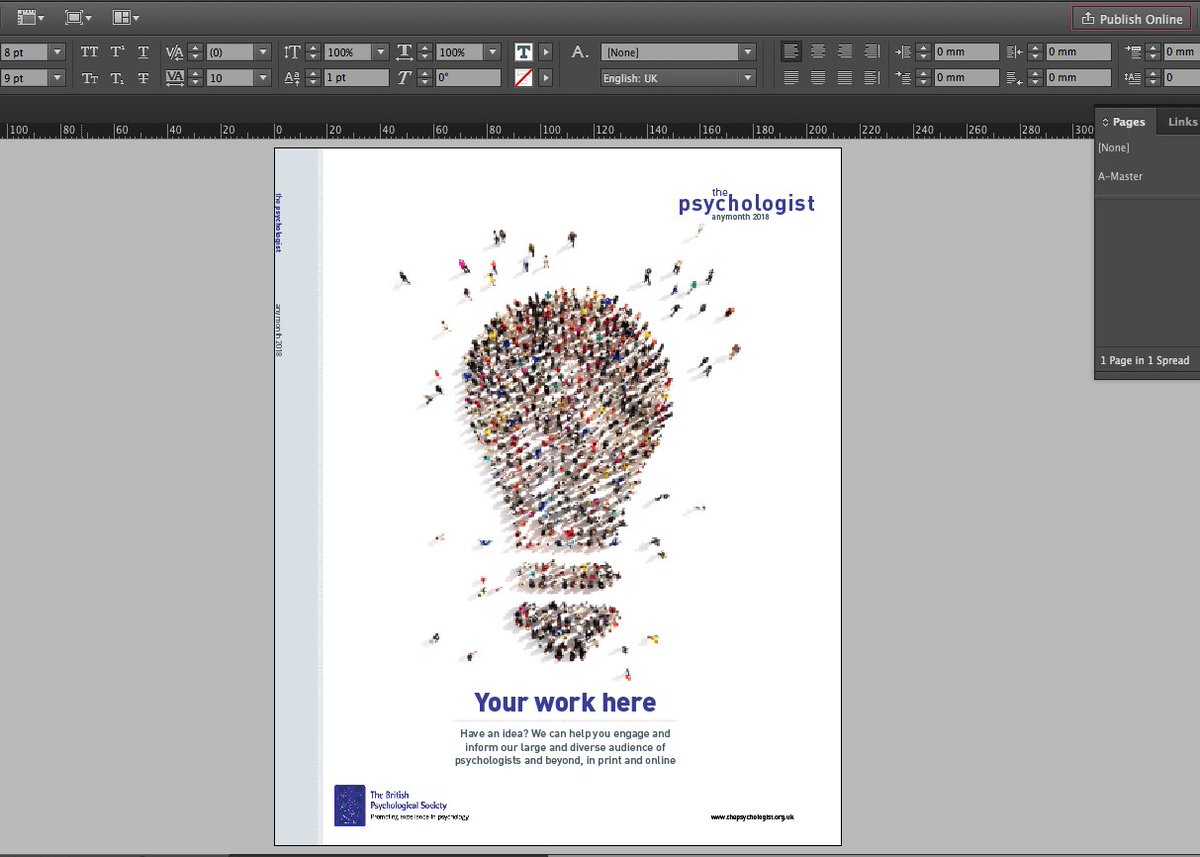The image size is (1200, 857).
Task: Click the 'Your work here' headline
Action: click(x=565, y=702)
